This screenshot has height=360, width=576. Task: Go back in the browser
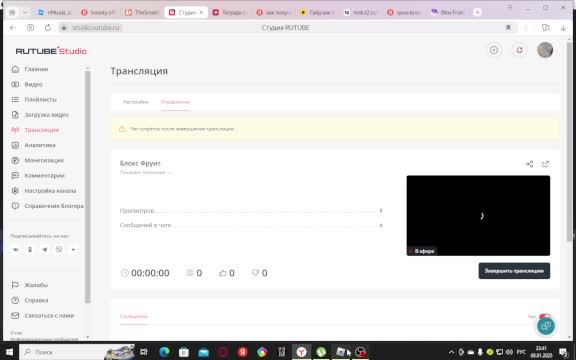[x=13, y=28]
